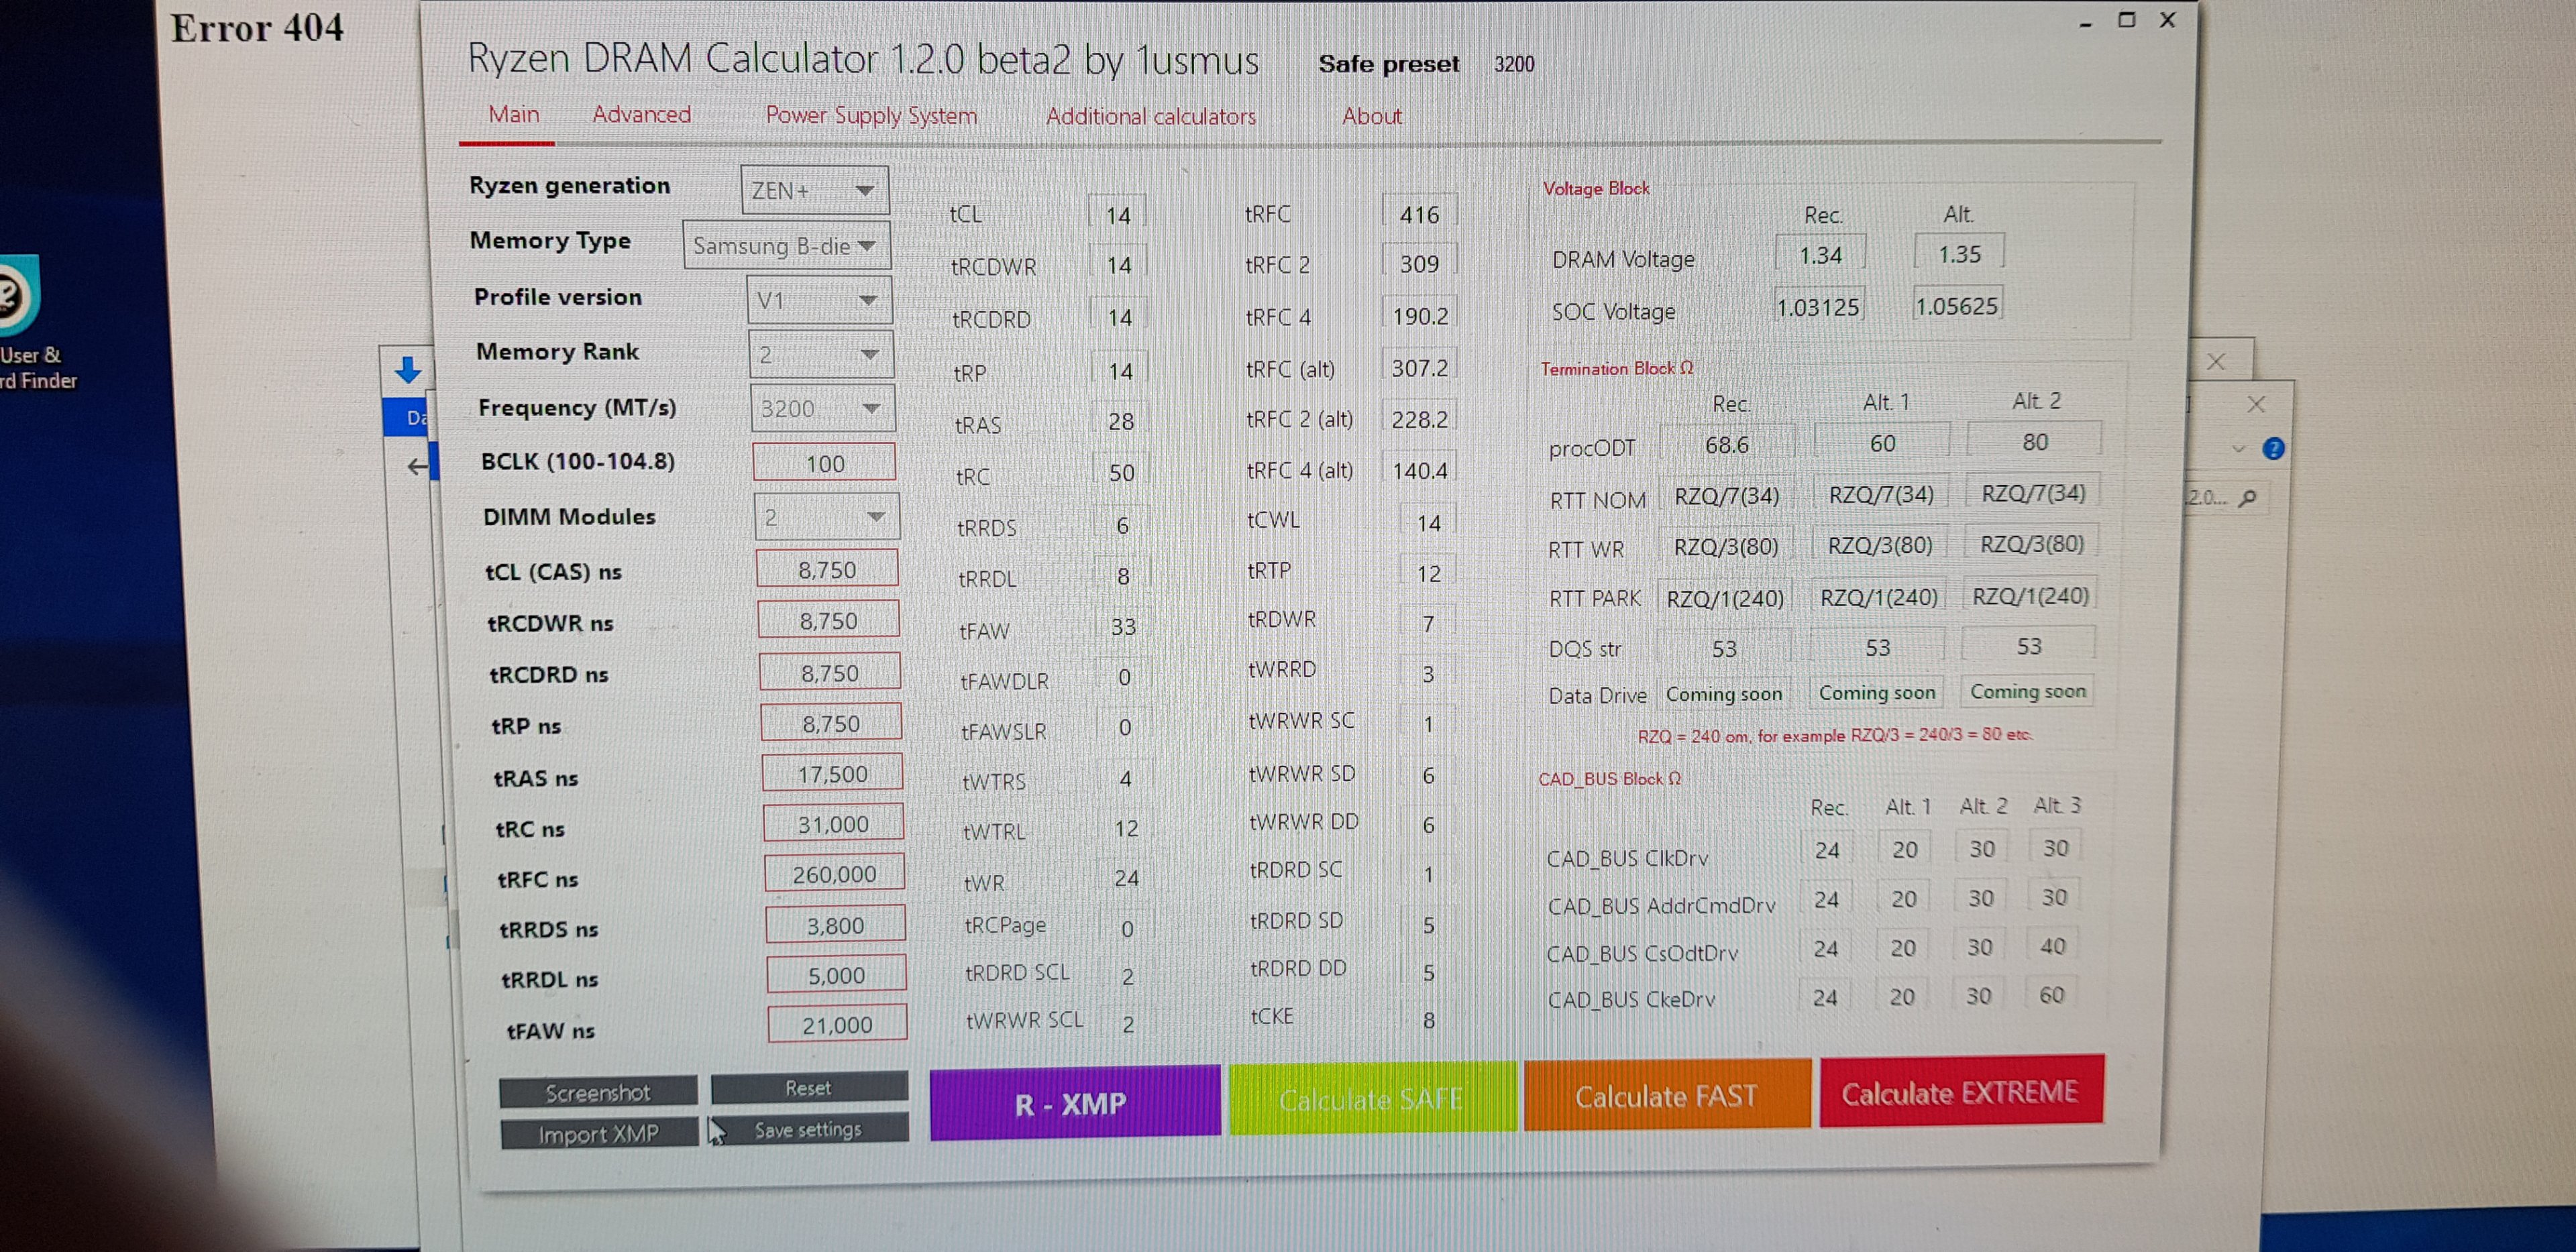Open the Power Supply System tab
Viewport: 2576px width, 1252px height.
click(x=870, y=116)
